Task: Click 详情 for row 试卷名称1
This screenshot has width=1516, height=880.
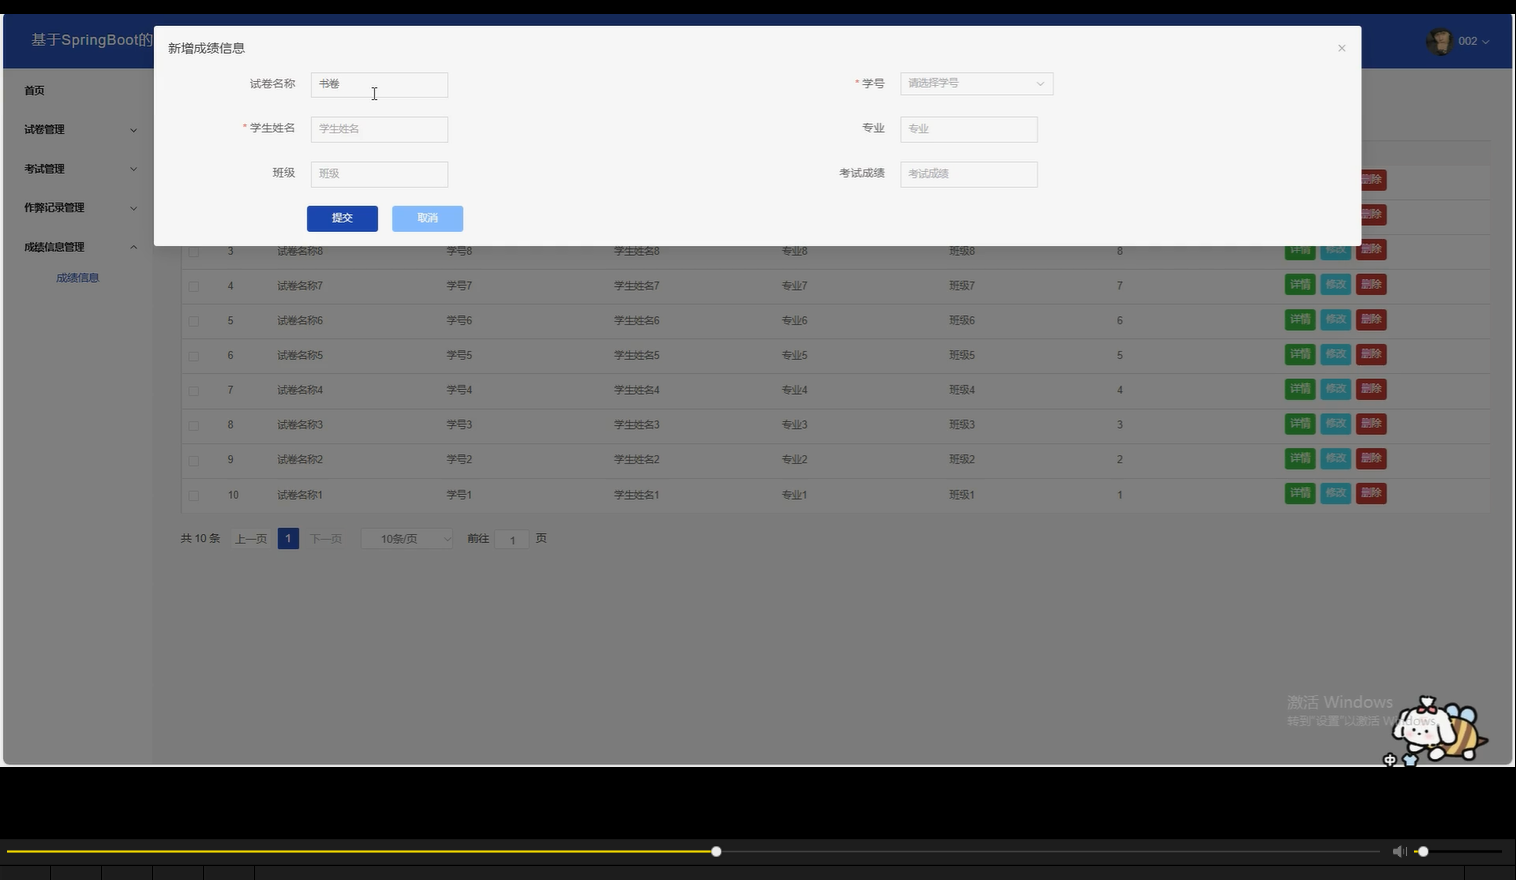Action: pyautogui.click(x=1300, y=493)
